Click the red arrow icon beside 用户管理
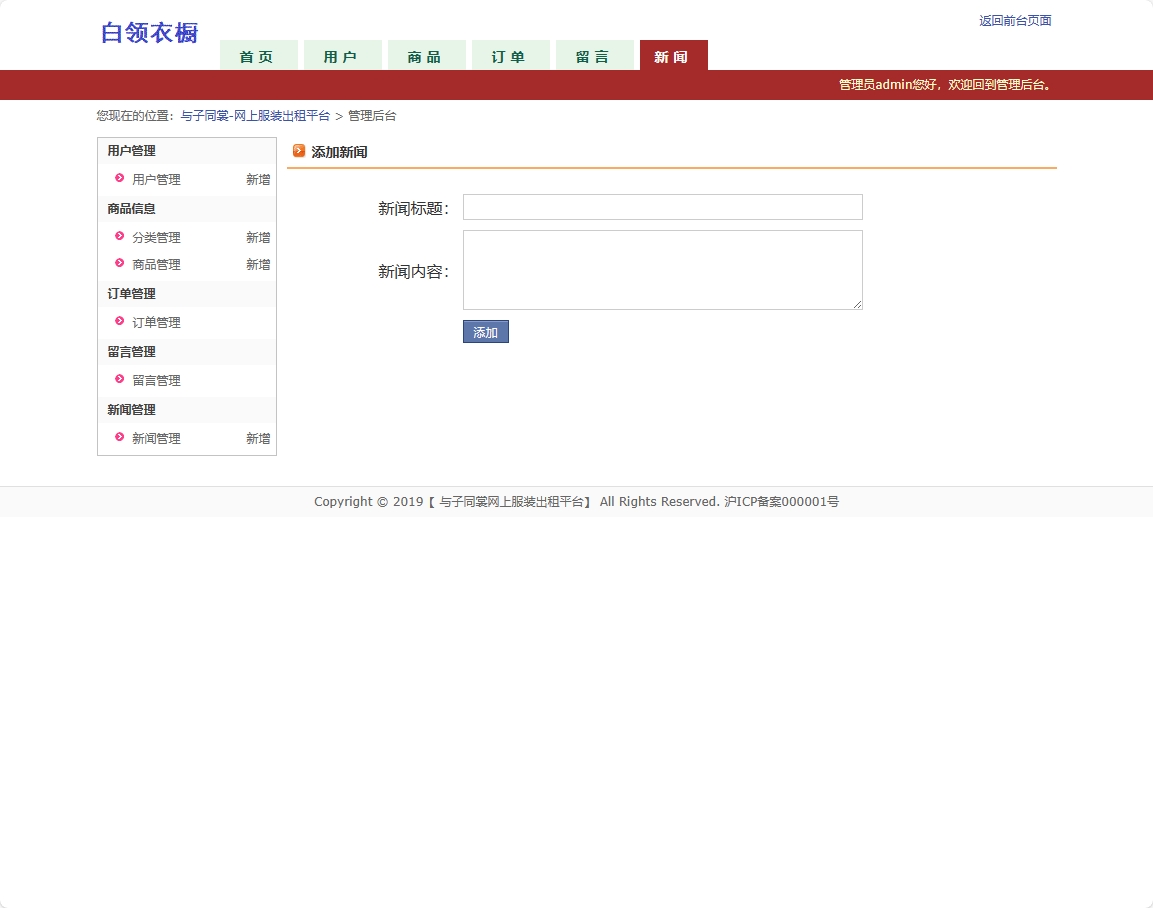 [x=118, y=179]
